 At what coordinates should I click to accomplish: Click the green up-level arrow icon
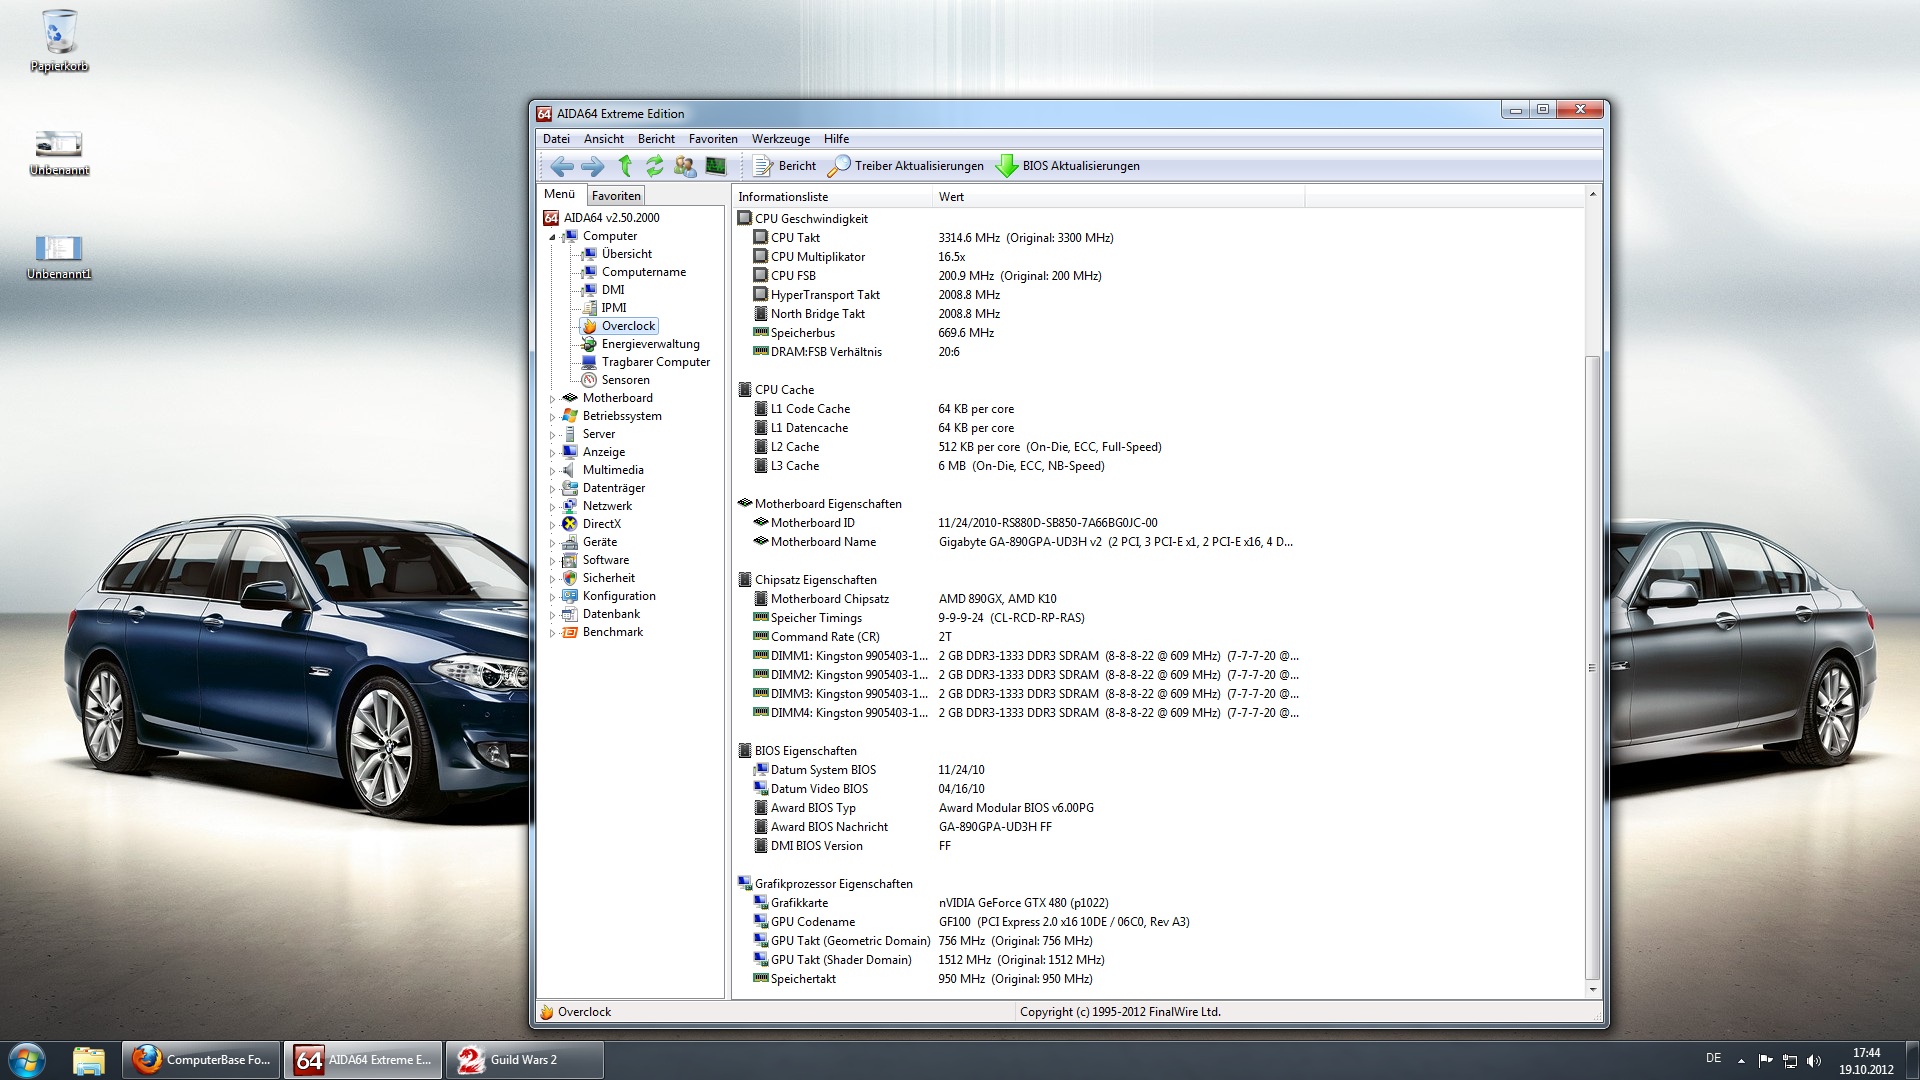[625, 166]
